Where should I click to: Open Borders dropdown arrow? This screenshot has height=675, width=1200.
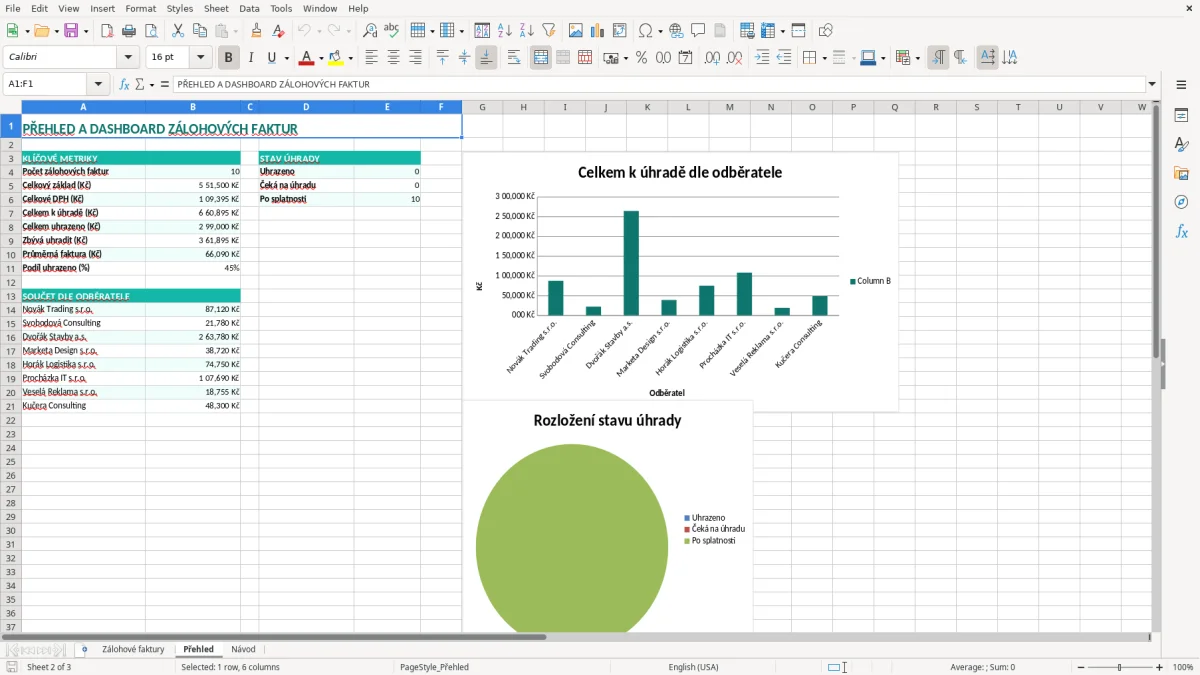point(823,58)
